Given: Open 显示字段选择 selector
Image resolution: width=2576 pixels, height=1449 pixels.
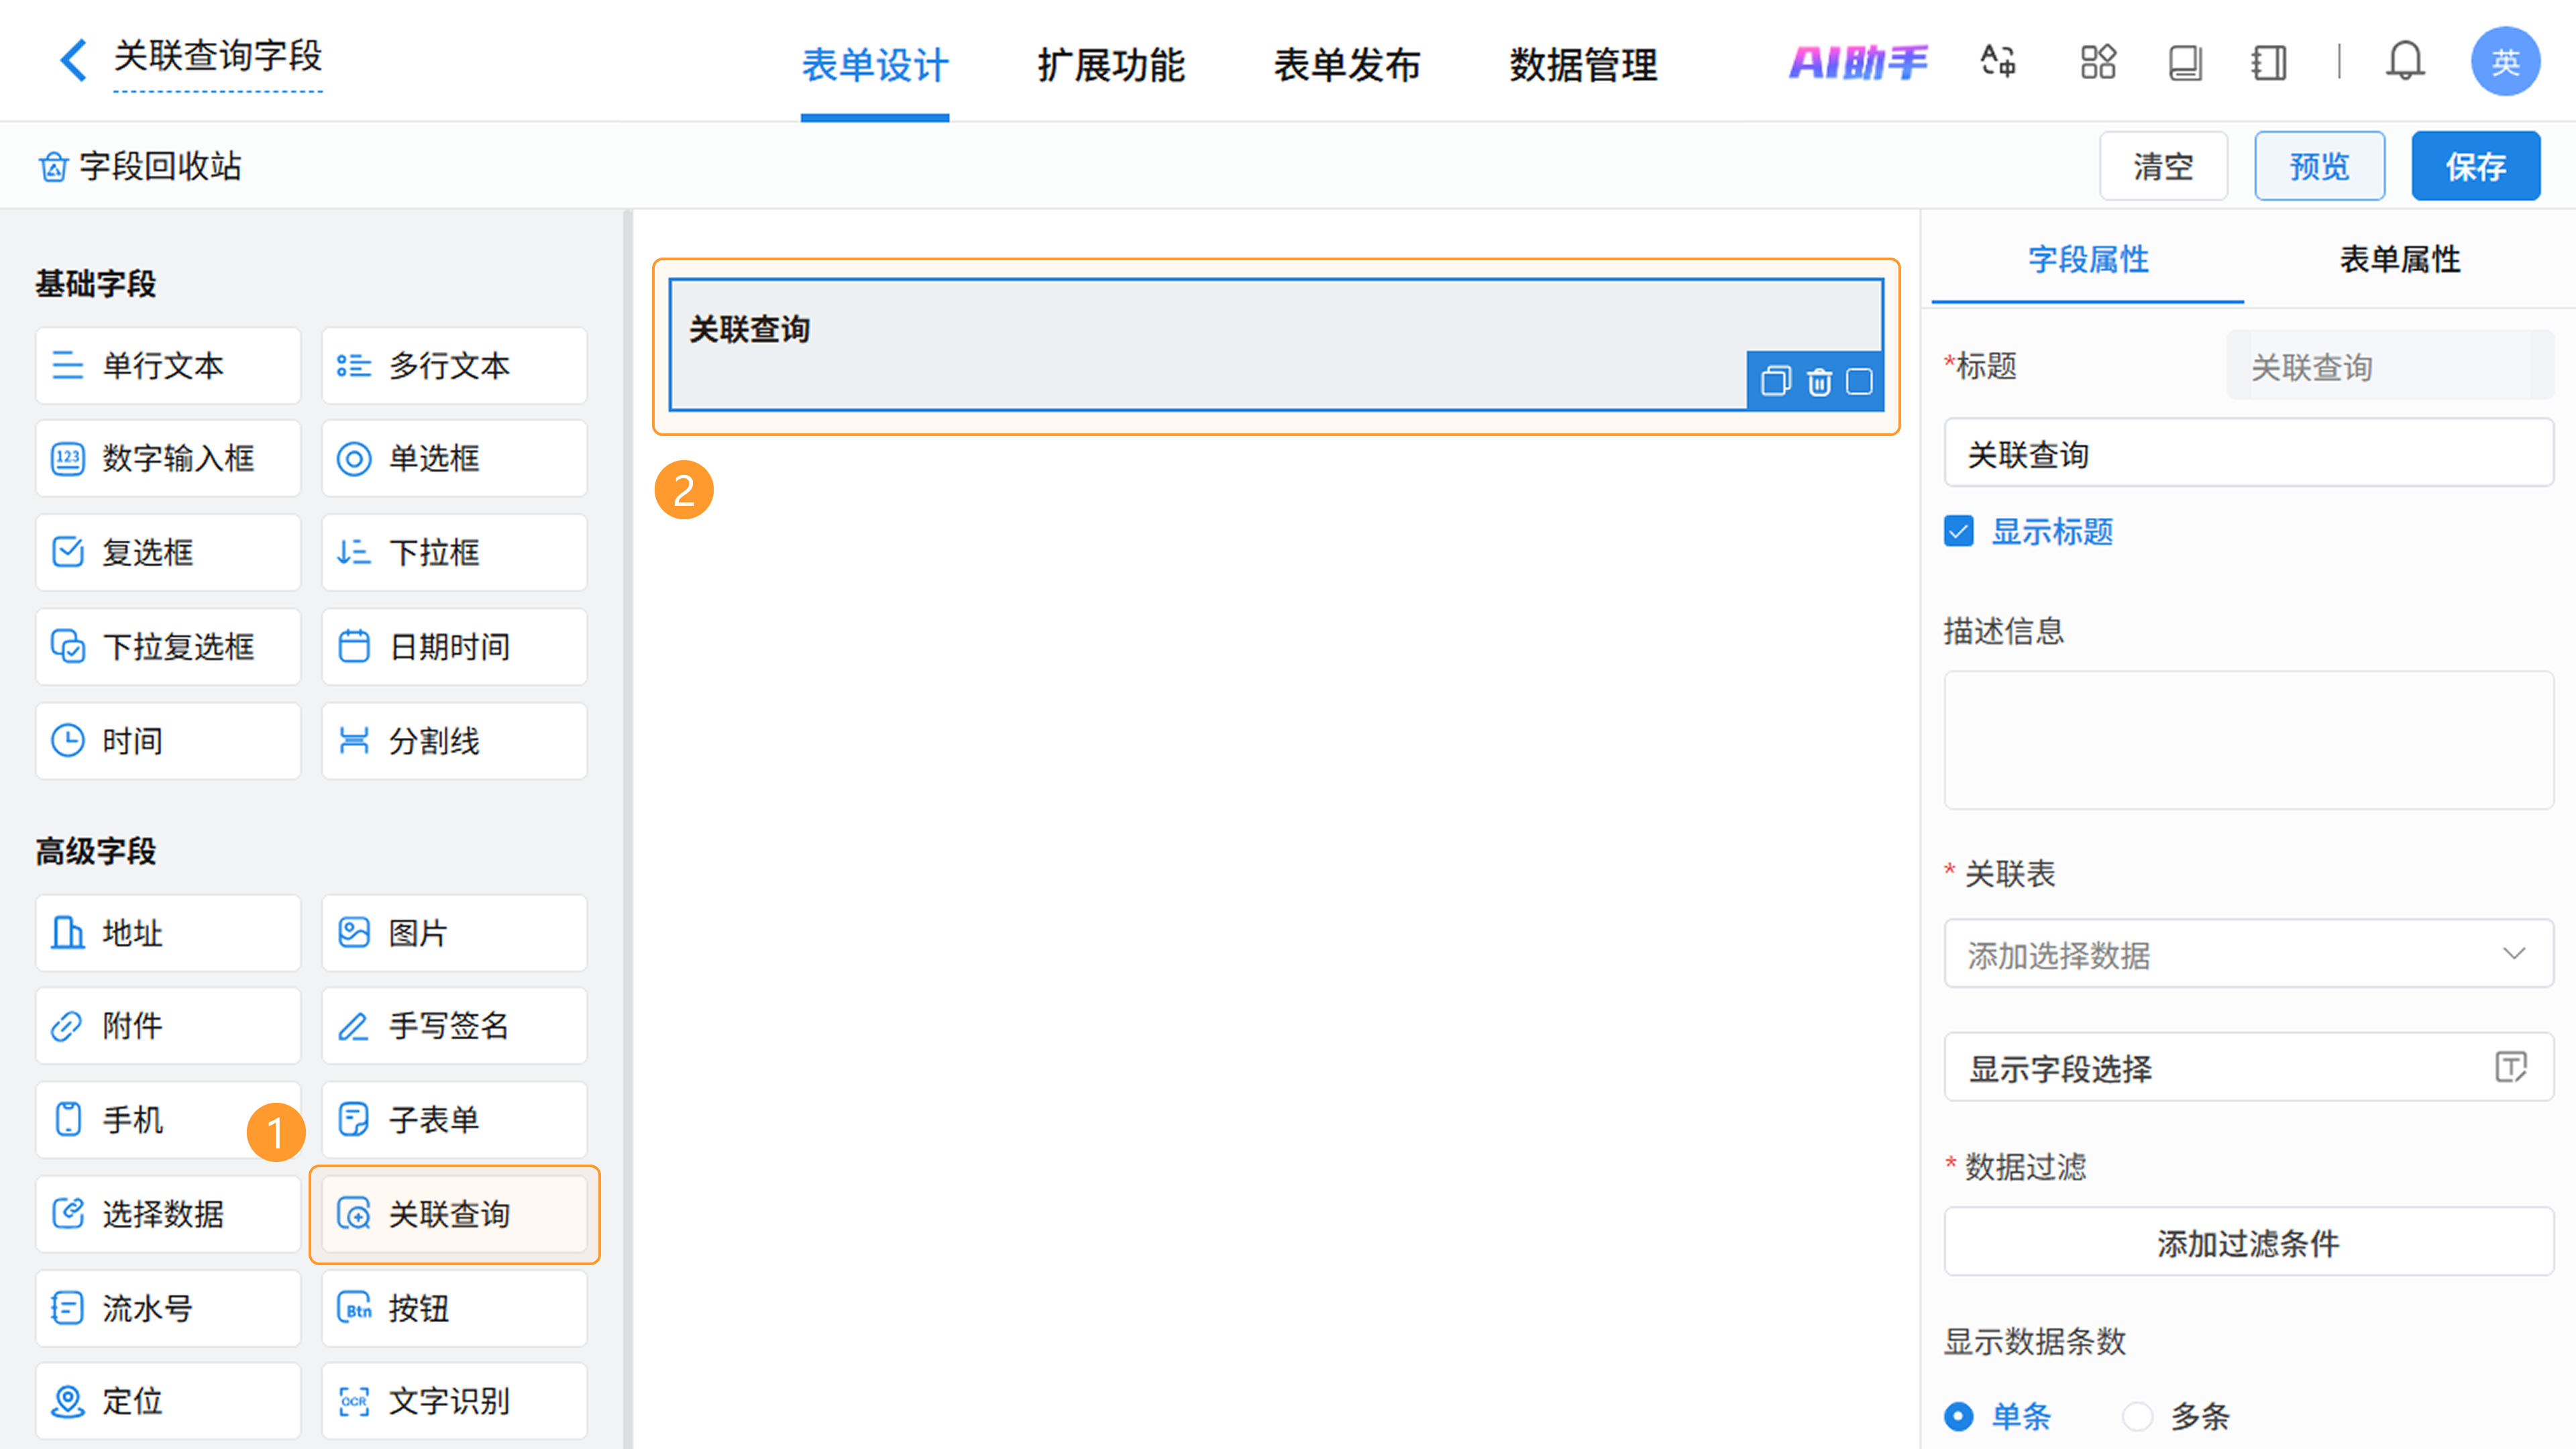Looking at the screenshot, I should (x=2248, y=1067).
